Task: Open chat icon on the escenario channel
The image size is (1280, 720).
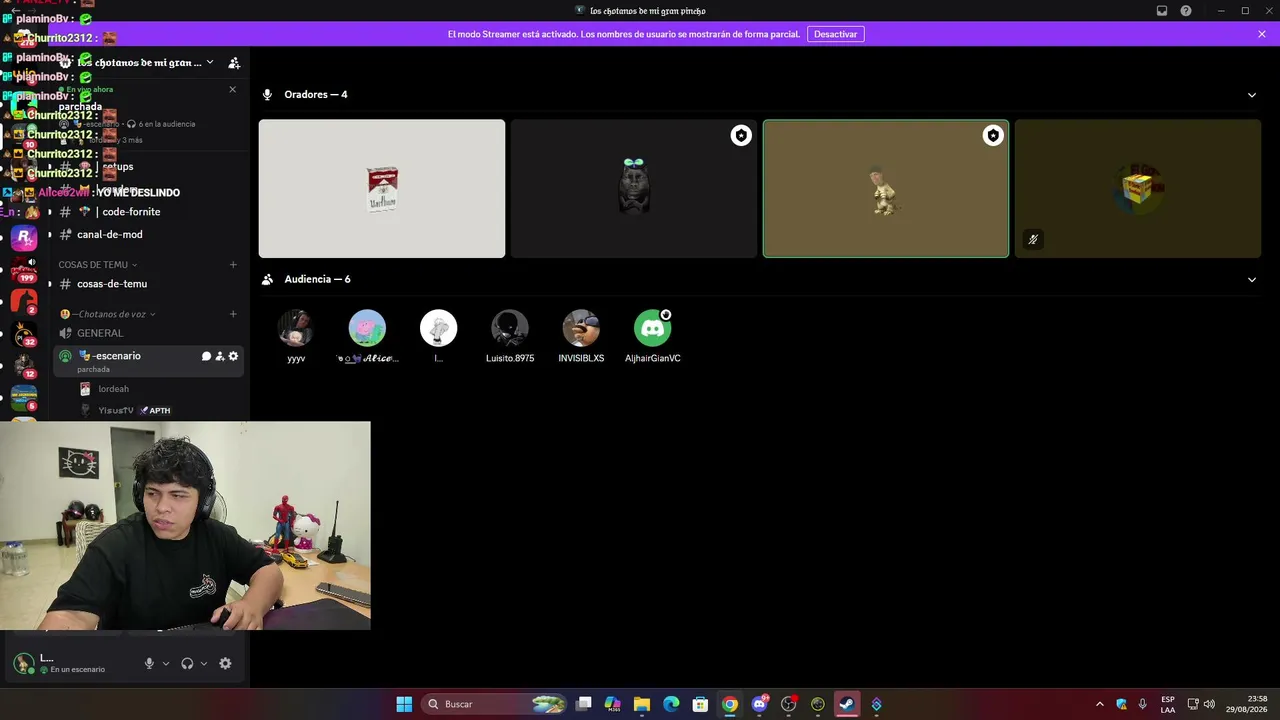Action: (207, 356)
